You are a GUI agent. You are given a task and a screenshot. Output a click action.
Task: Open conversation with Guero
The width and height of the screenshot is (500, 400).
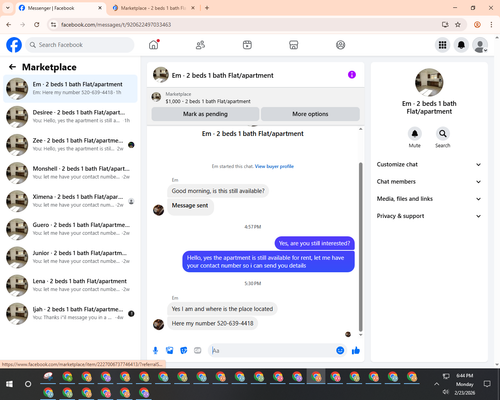[70, 229]
